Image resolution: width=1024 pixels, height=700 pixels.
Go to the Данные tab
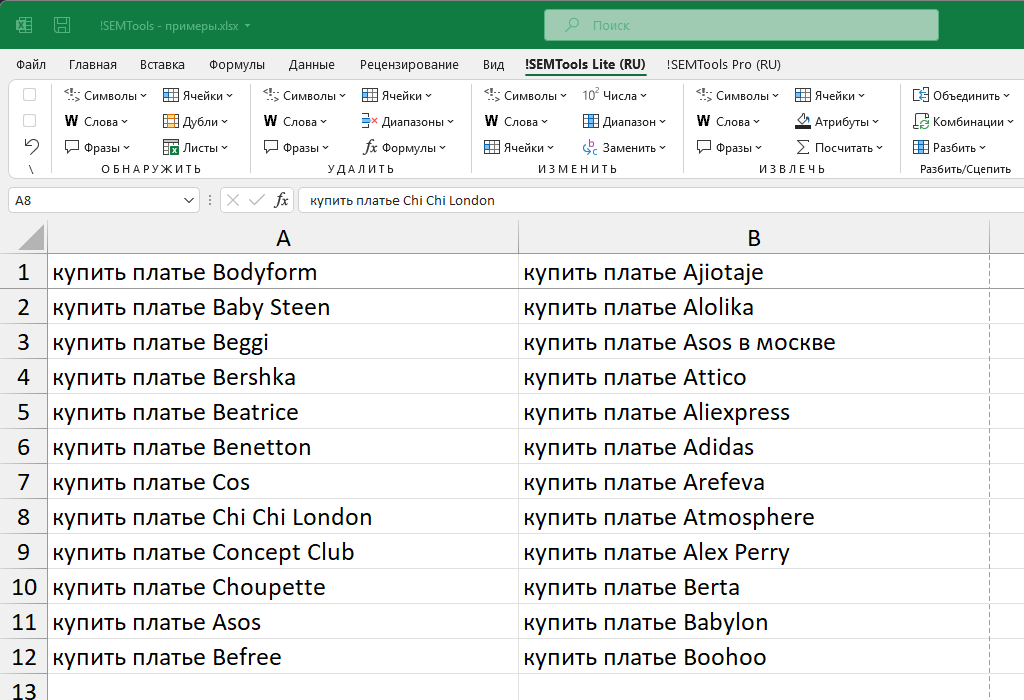coord(312,65)
